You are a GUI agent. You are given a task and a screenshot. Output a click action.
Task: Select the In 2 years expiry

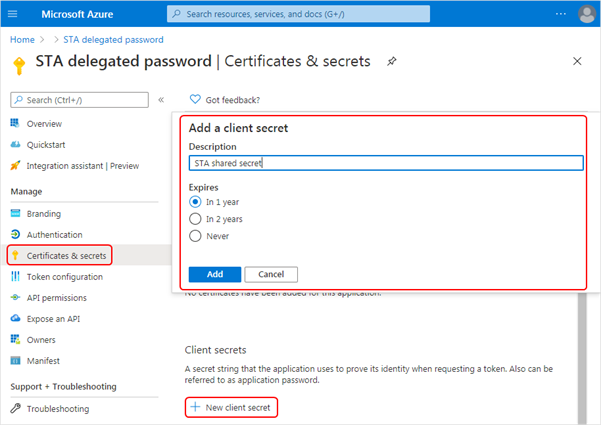pos(195,219)
